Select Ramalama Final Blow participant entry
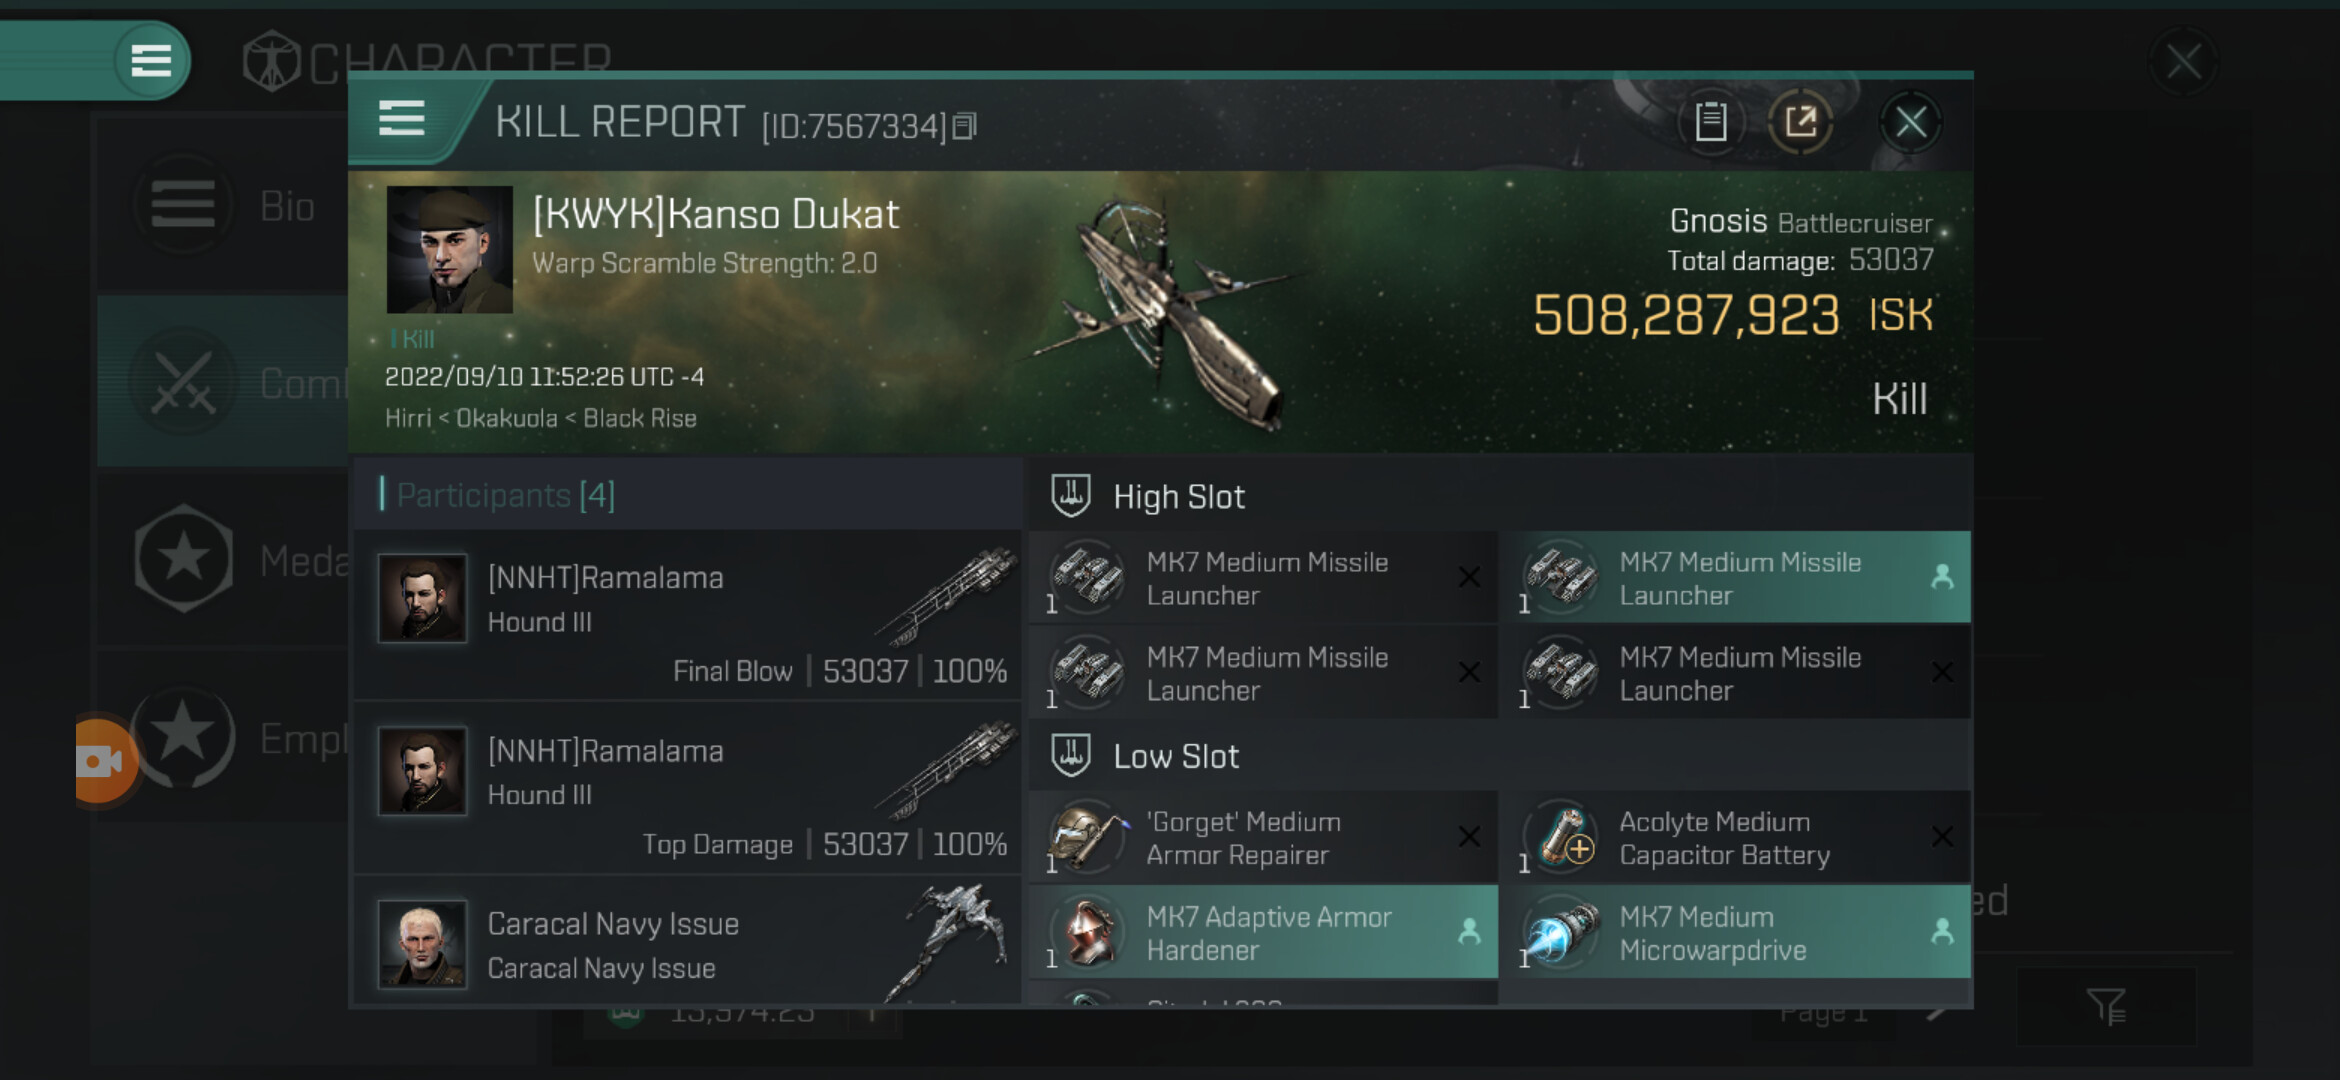Image resolution: width=2340 pixels, height=1080 pixels. click(688, 614)
